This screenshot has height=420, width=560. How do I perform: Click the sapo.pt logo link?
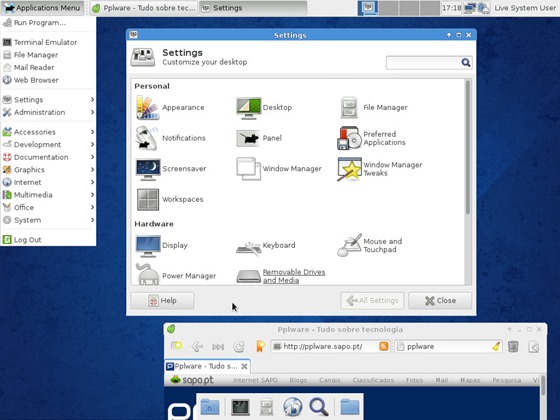(192, 380)
